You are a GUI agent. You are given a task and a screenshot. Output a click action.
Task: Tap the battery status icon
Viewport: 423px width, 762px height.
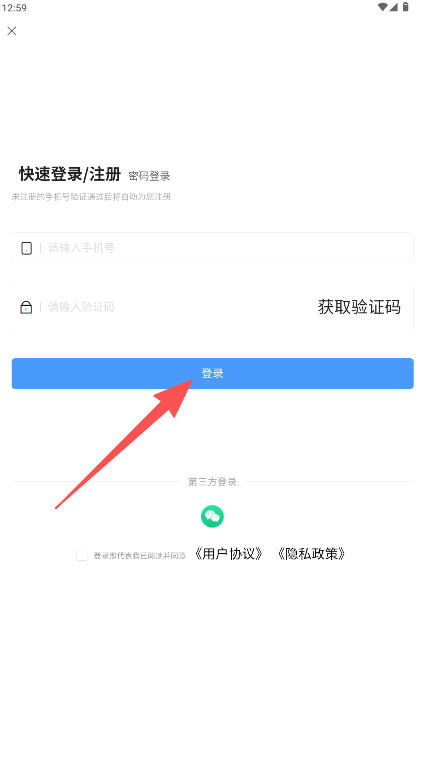coord(405,7)
